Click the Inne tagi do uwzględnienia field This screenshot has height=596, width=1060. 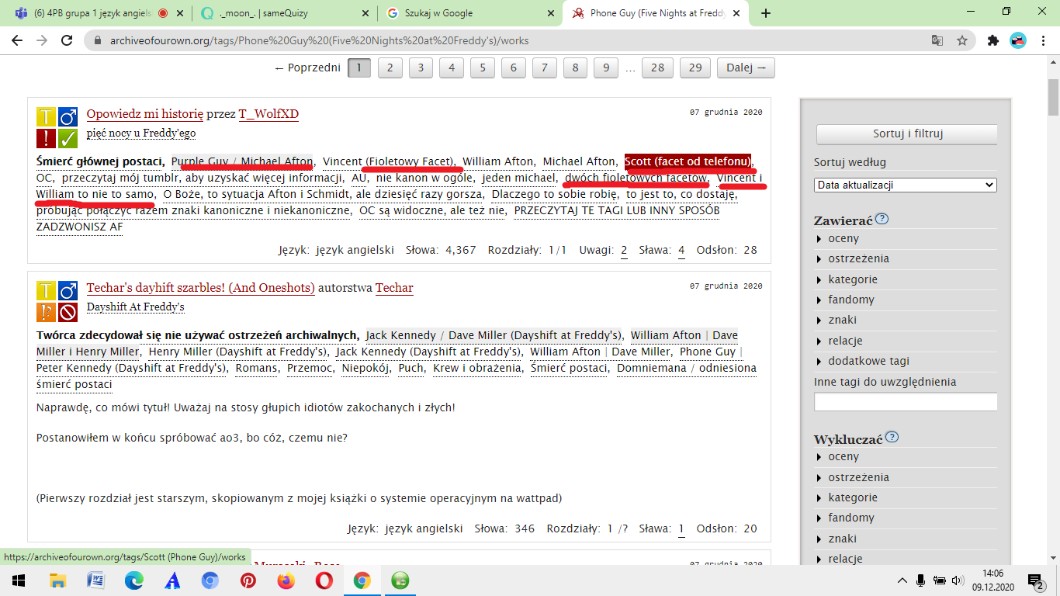pos(905,402)
